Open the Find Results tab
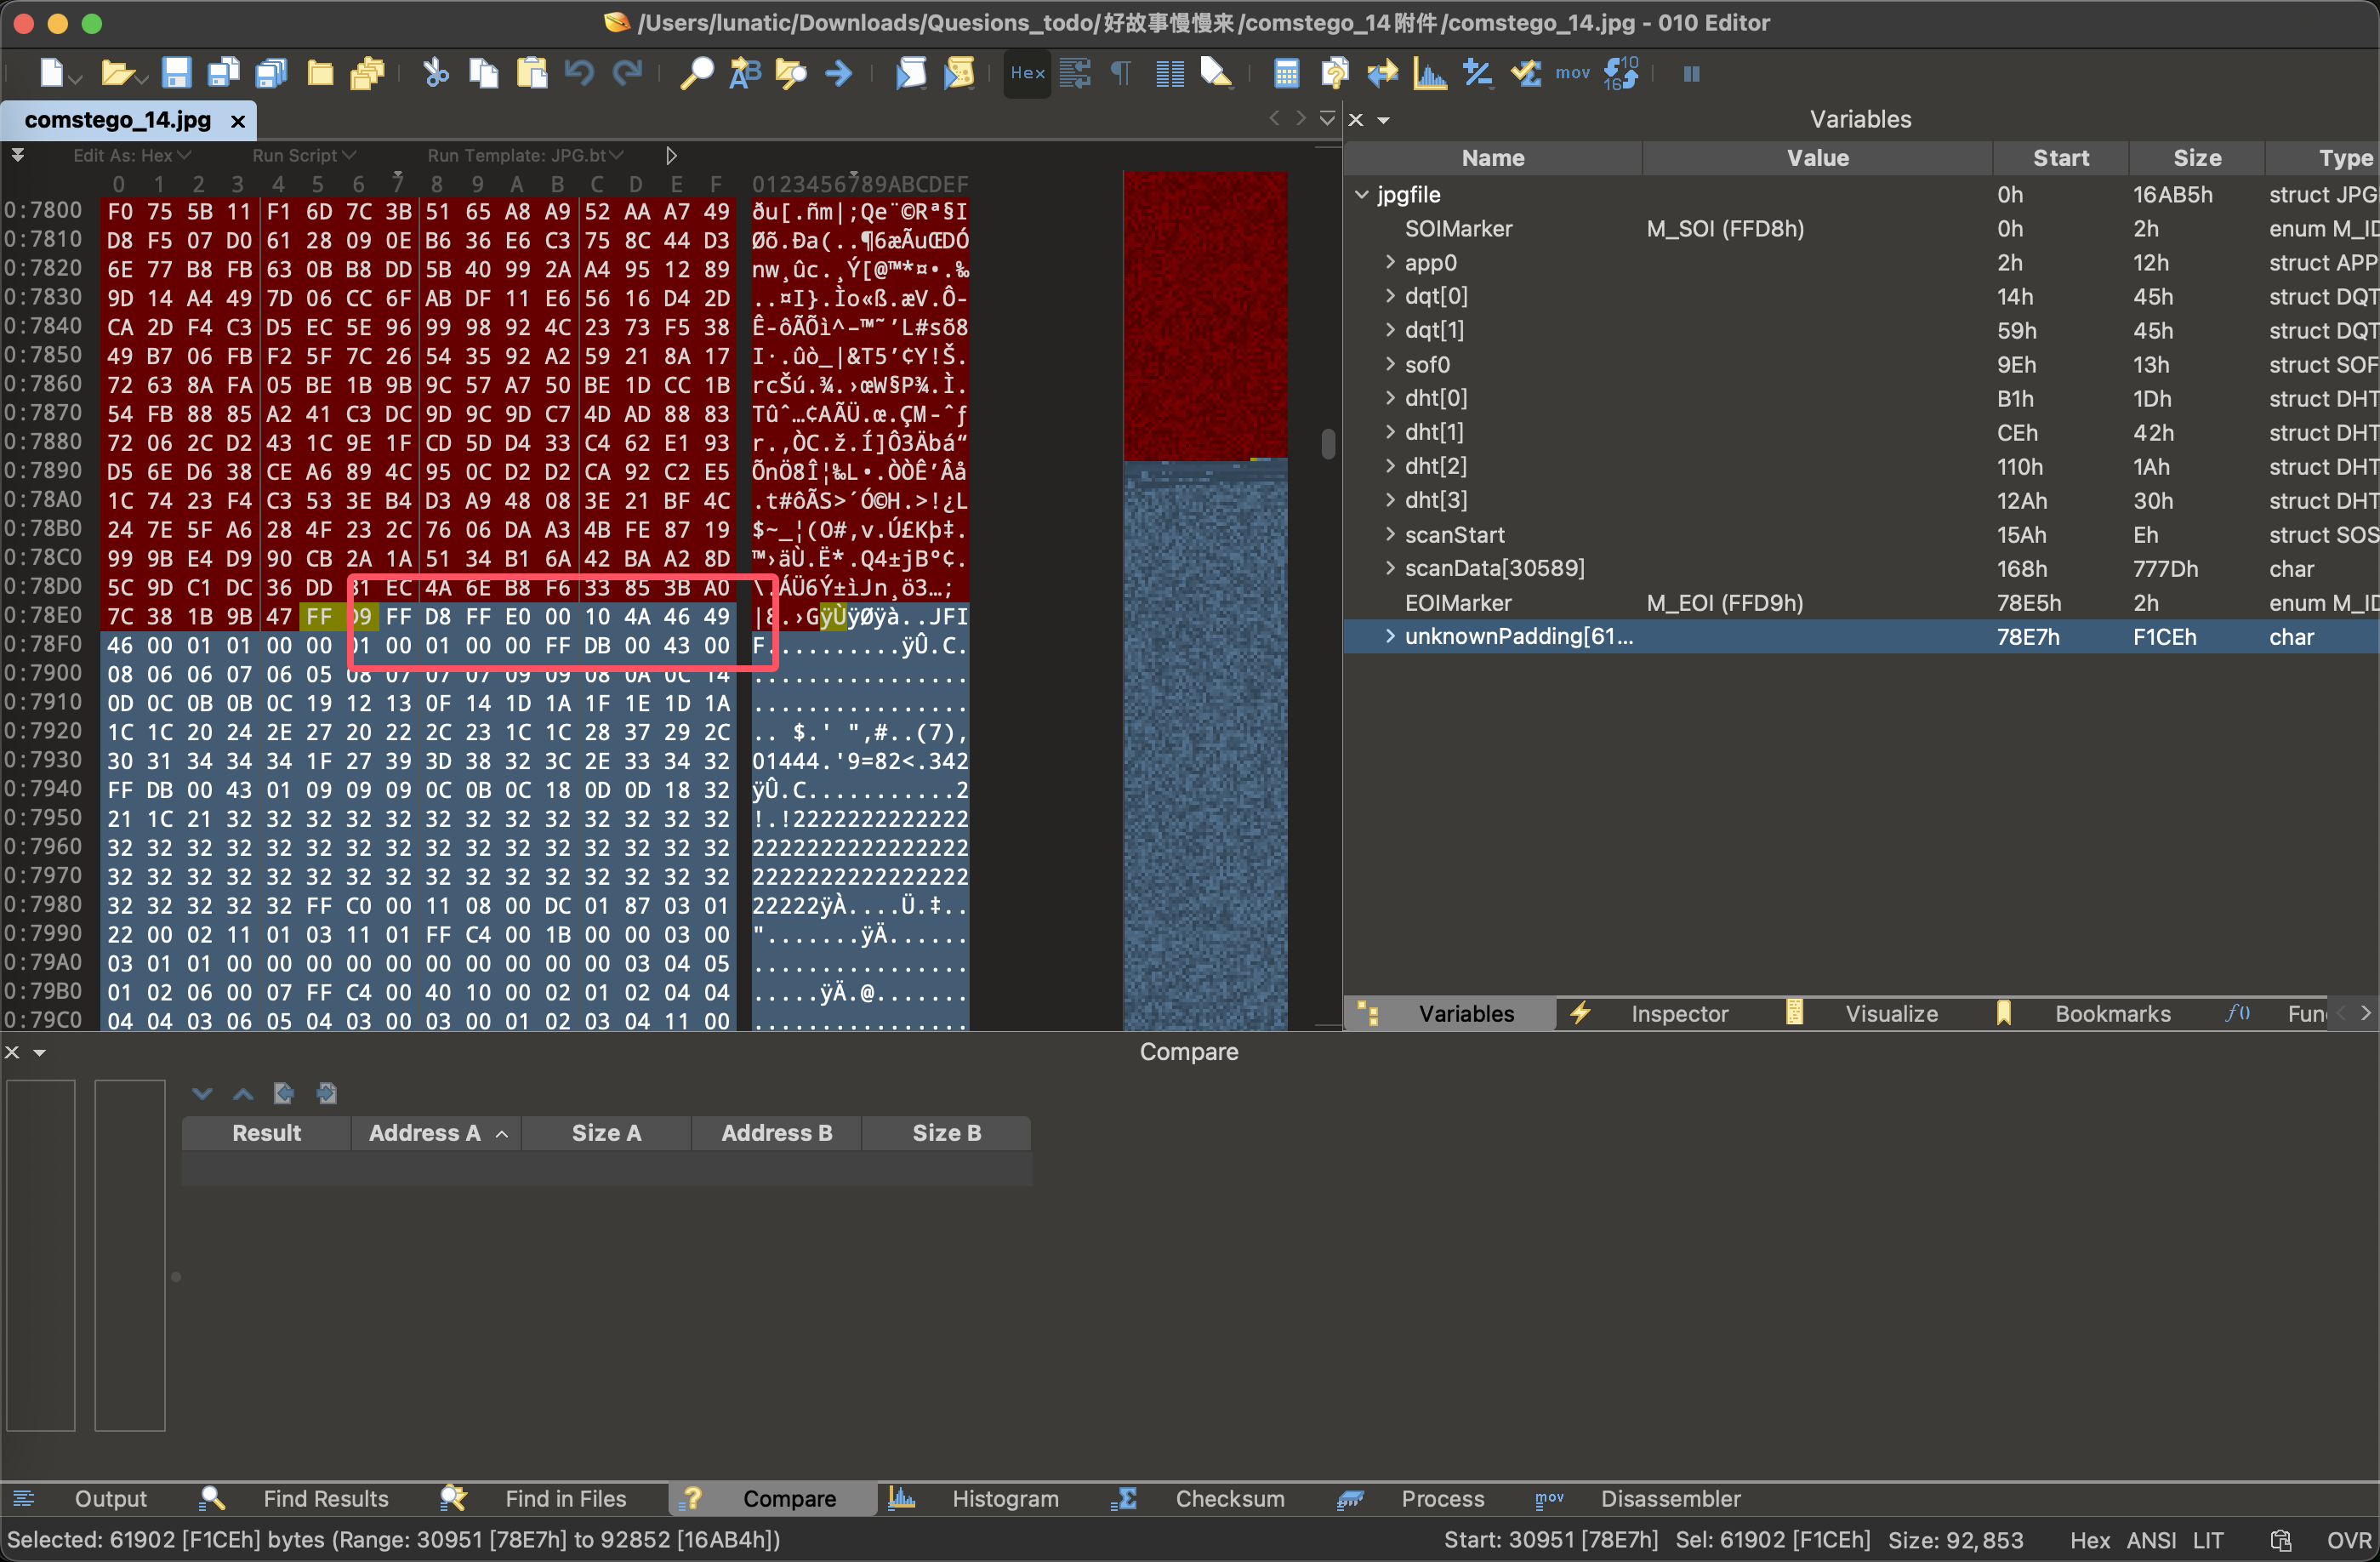Viewport: 2380px width, 1562px height. pos(325,1499)
